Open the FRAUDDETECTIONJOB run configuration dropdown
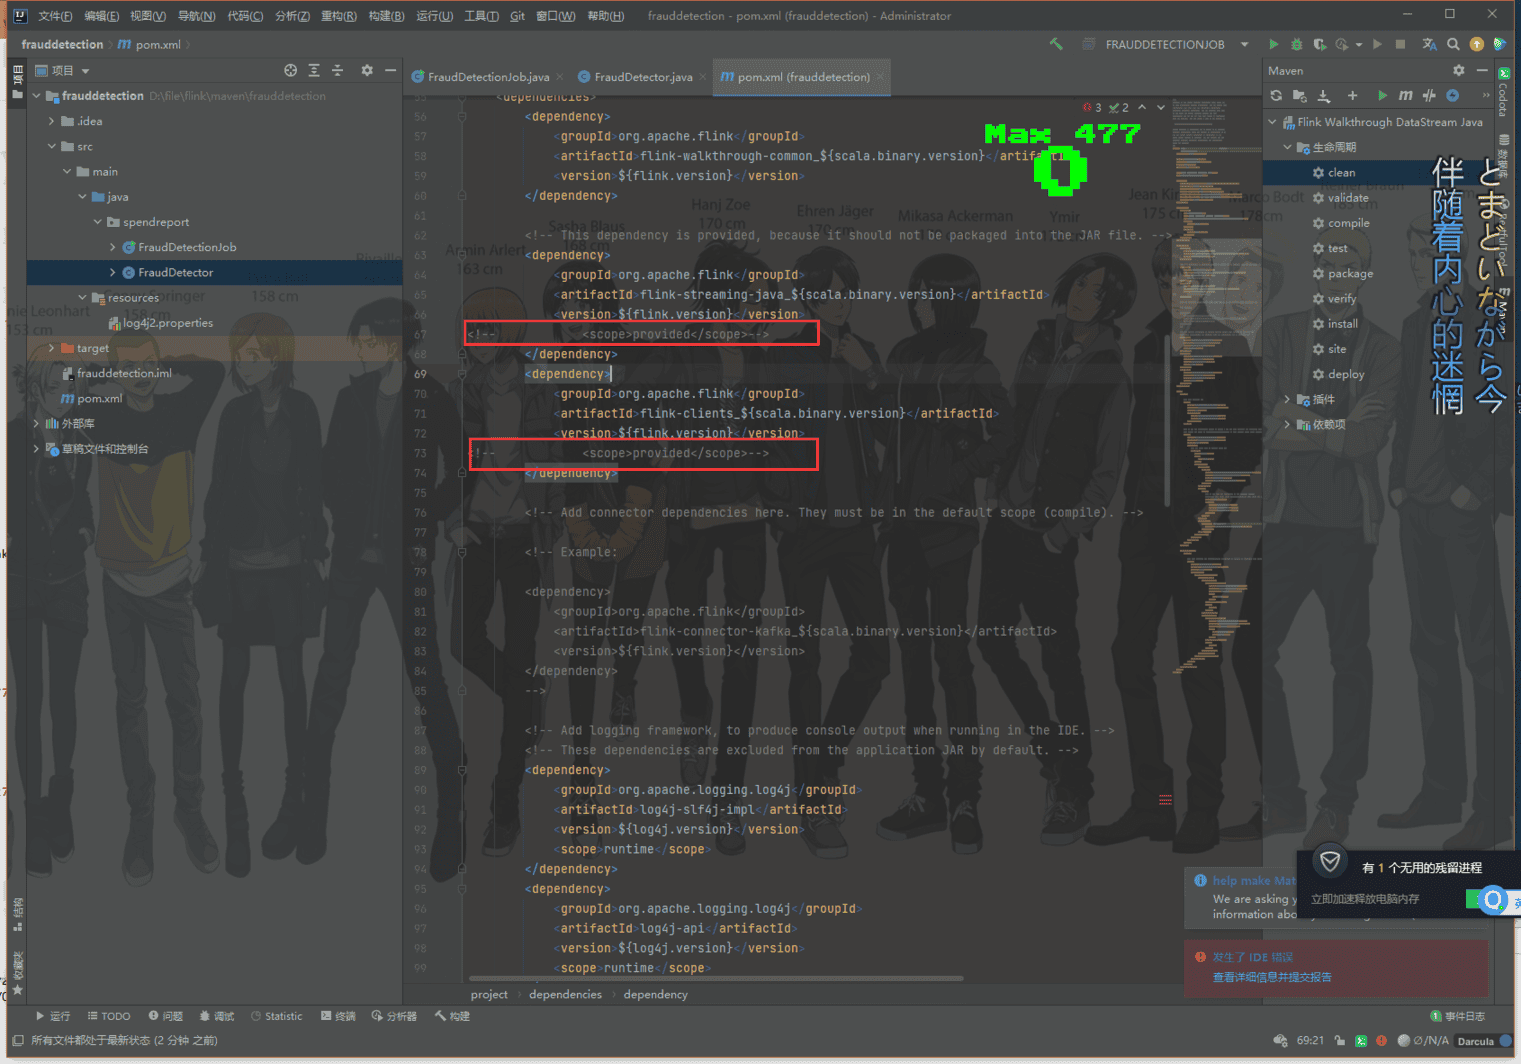This screenshot has width=1521, height=1064. click(x=1244, y=44)
